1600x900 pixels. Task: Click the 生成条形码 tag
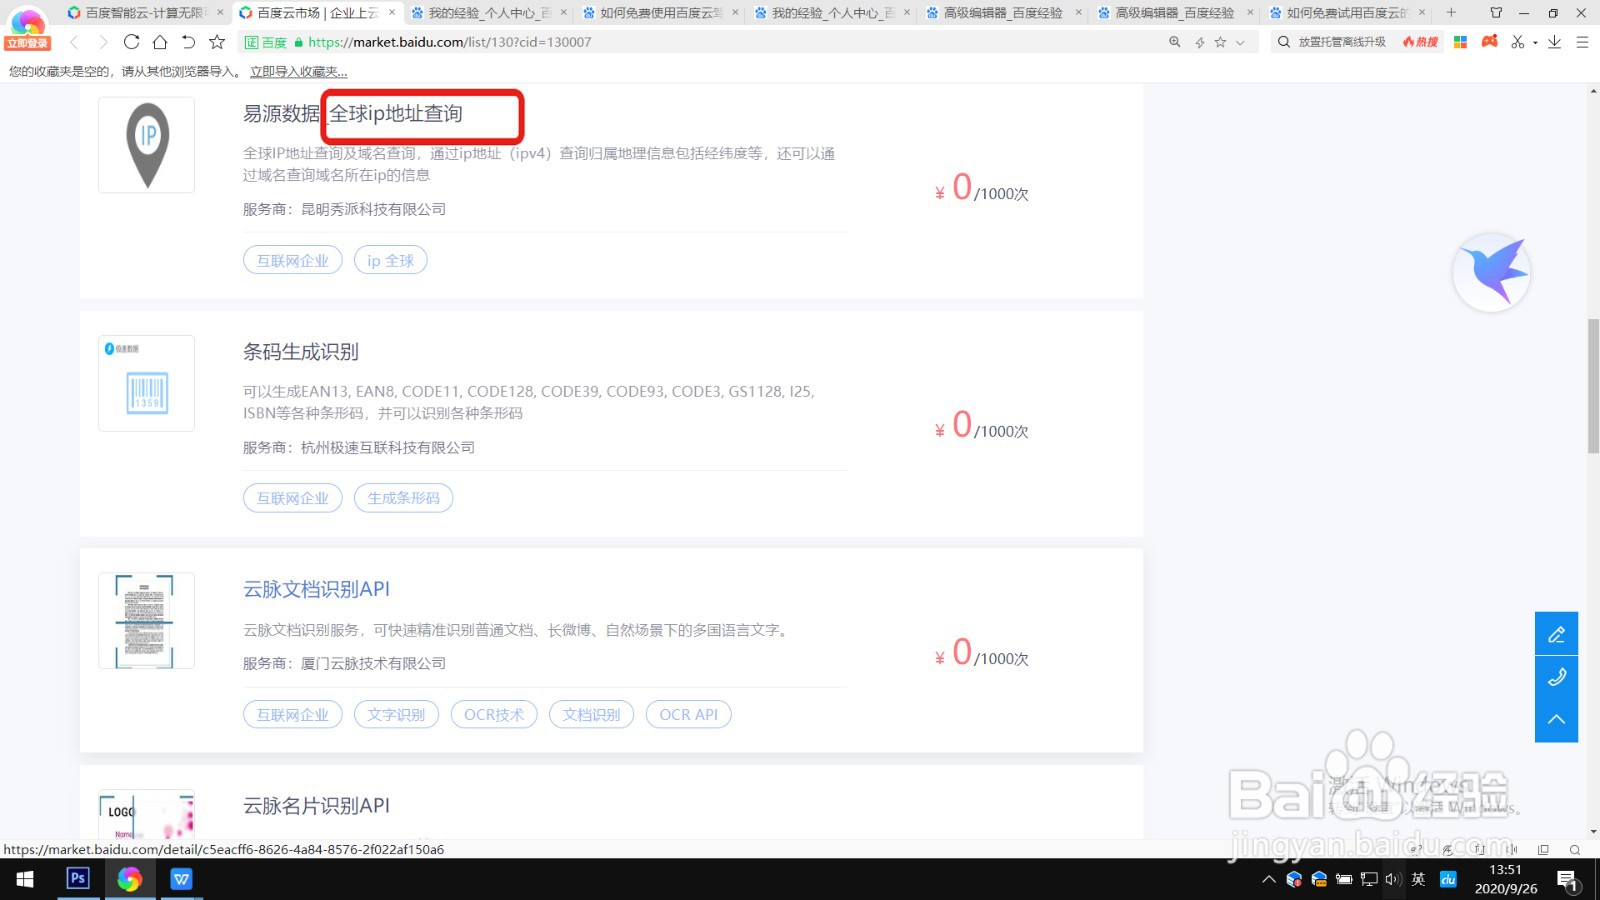pyautogui.click(x=403, y=498)
